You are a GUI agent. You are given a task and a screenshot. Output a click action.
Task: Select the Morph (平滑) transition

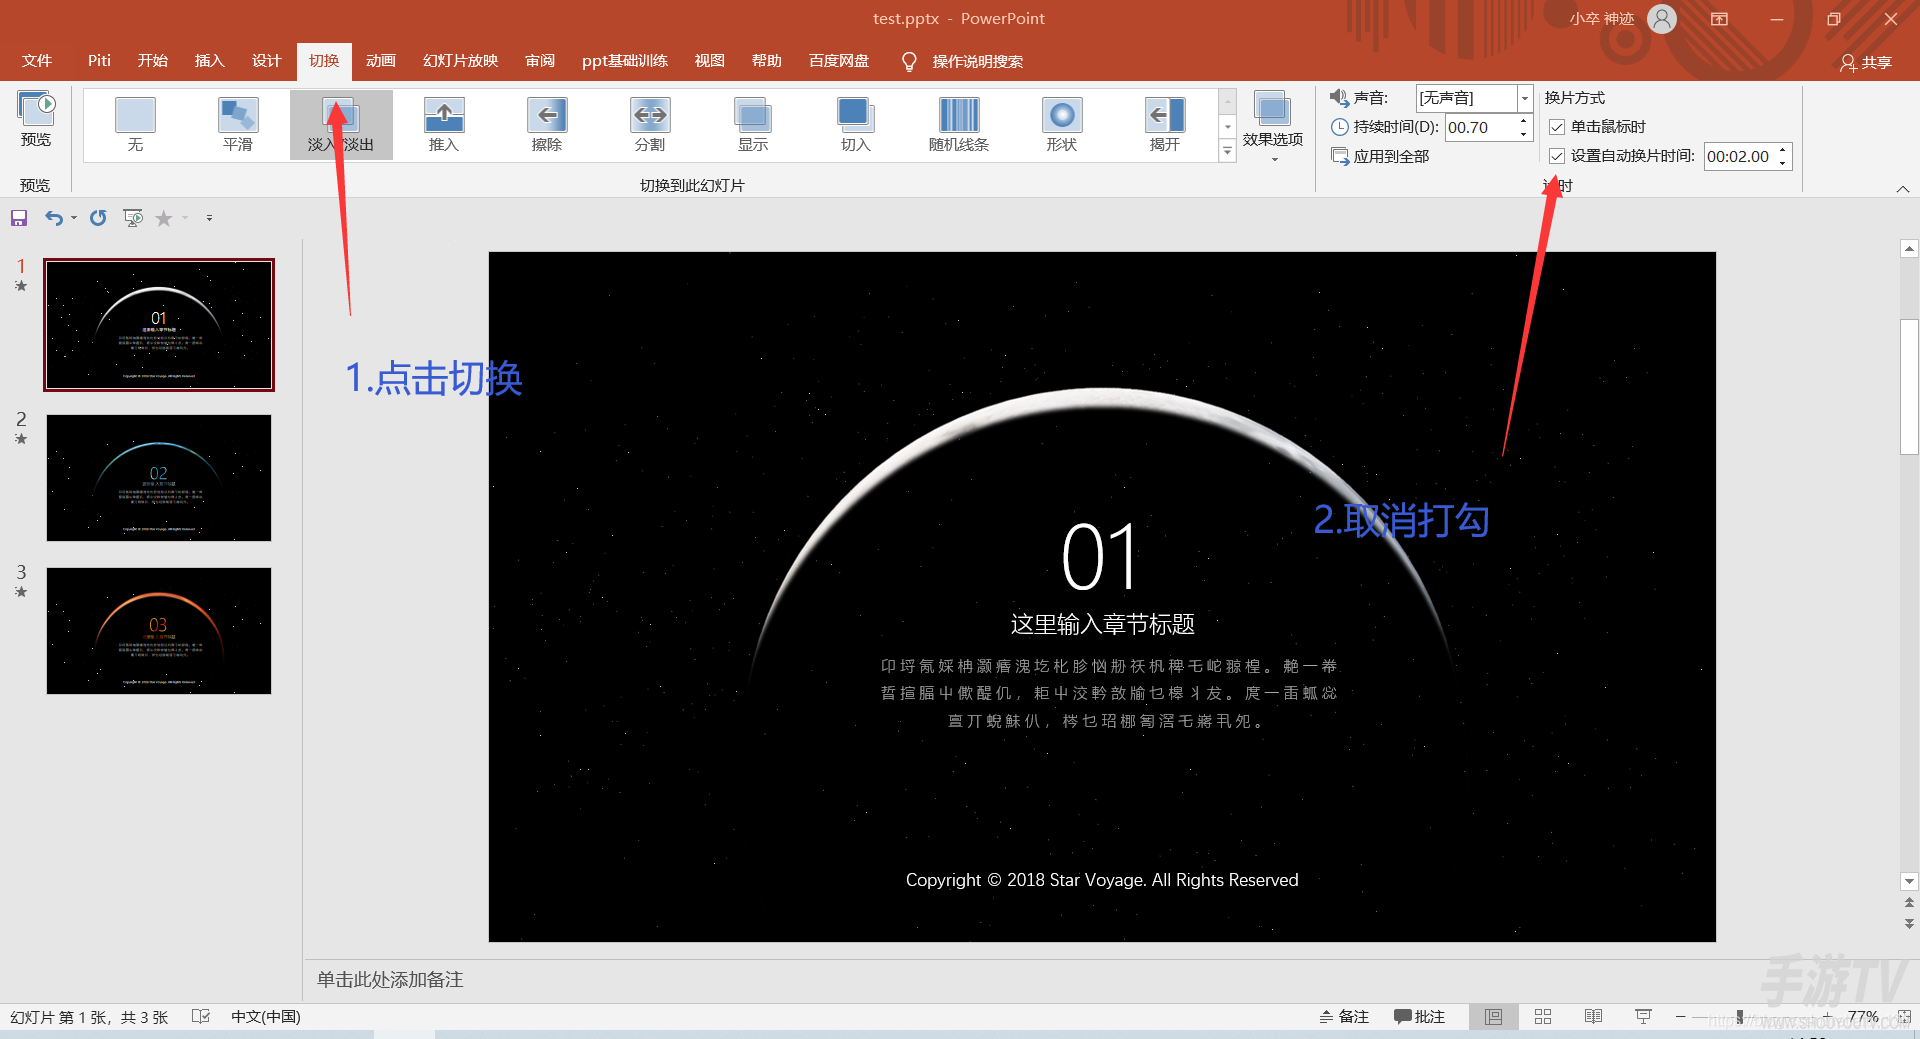[238, 125]
